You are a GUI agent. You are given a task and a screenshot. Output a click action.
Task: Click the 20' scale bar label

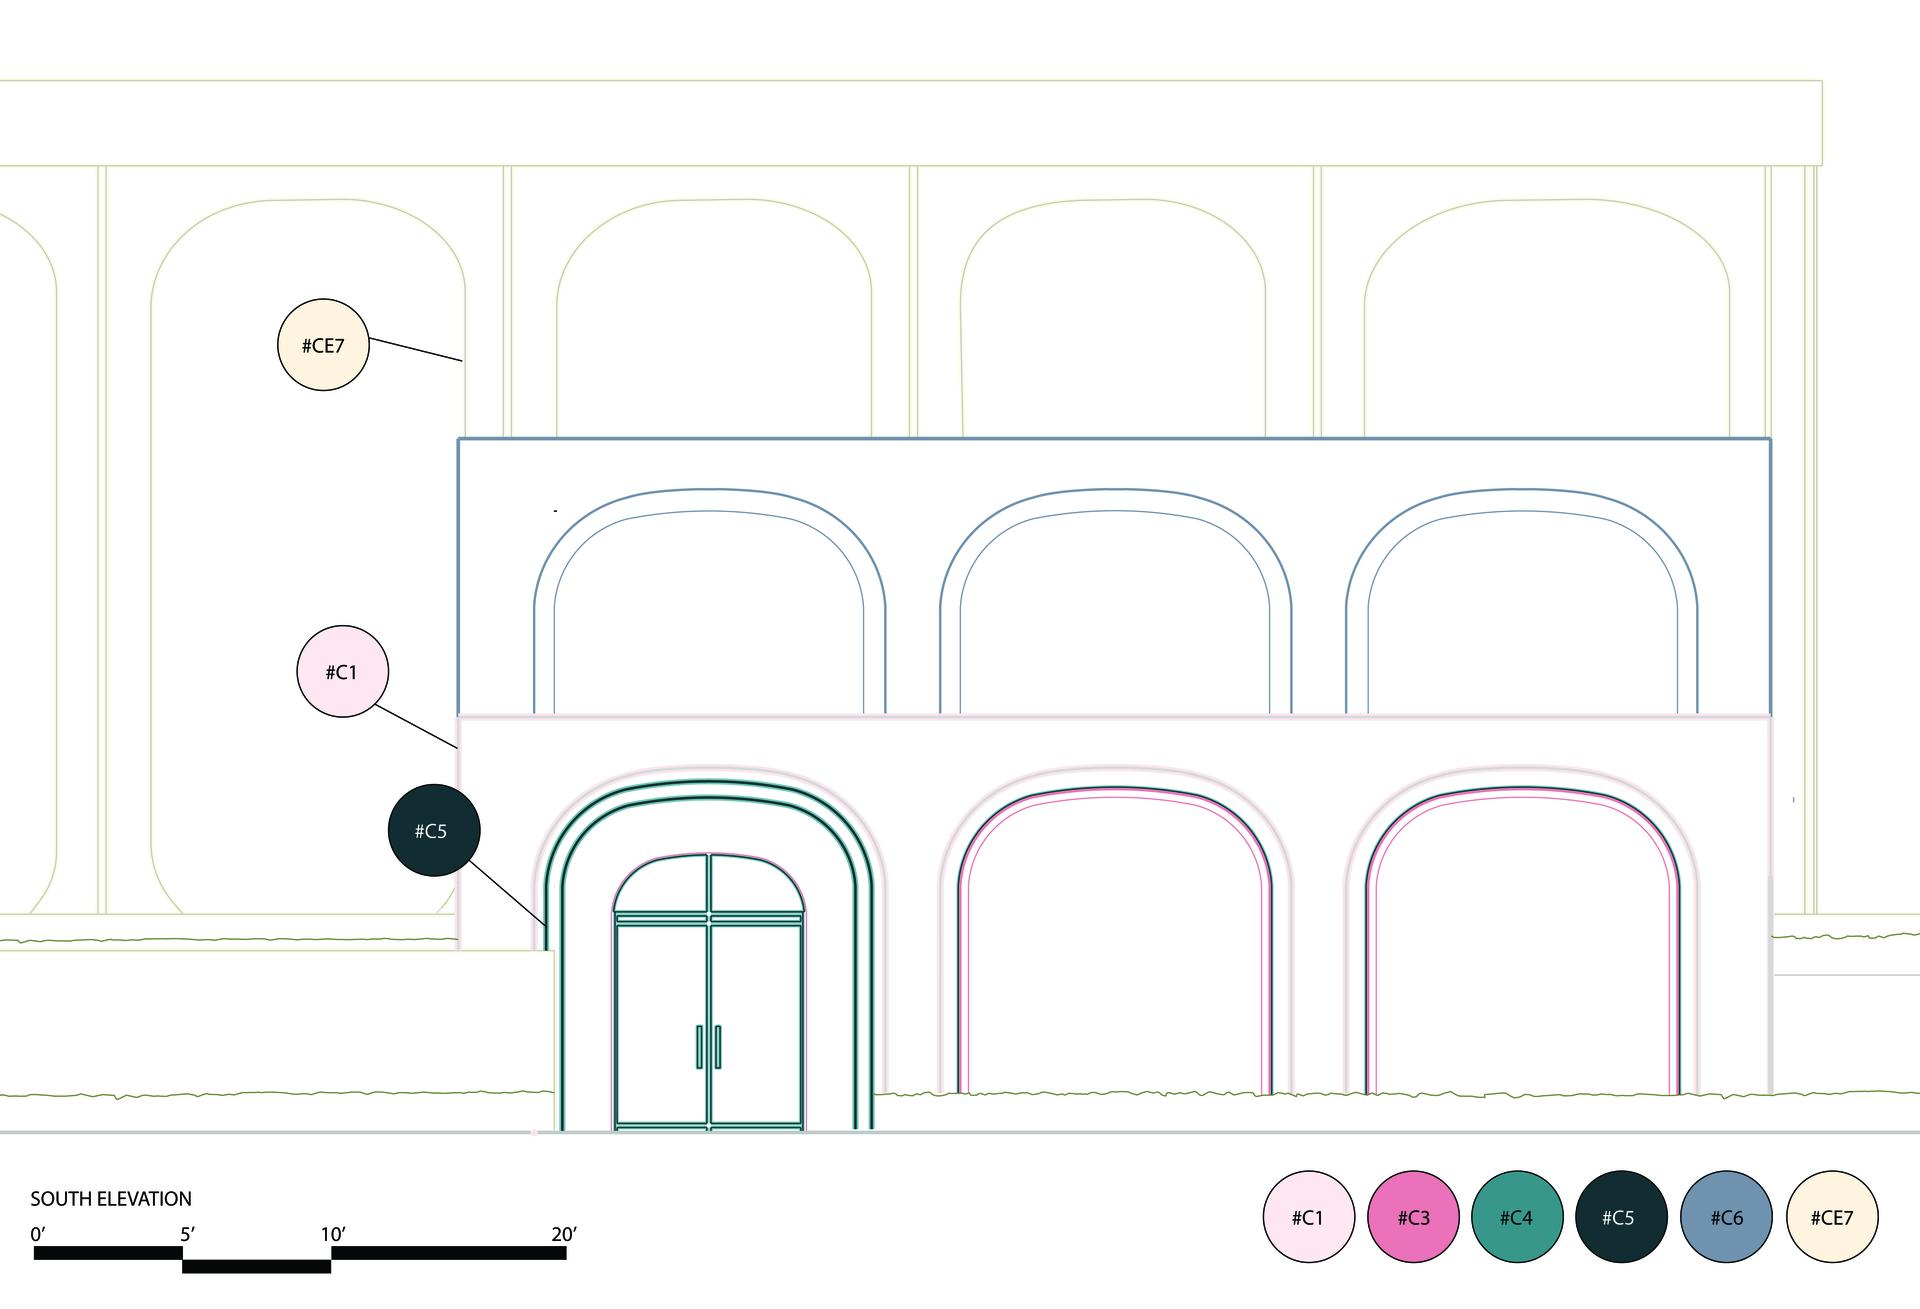coord(564,1234)
